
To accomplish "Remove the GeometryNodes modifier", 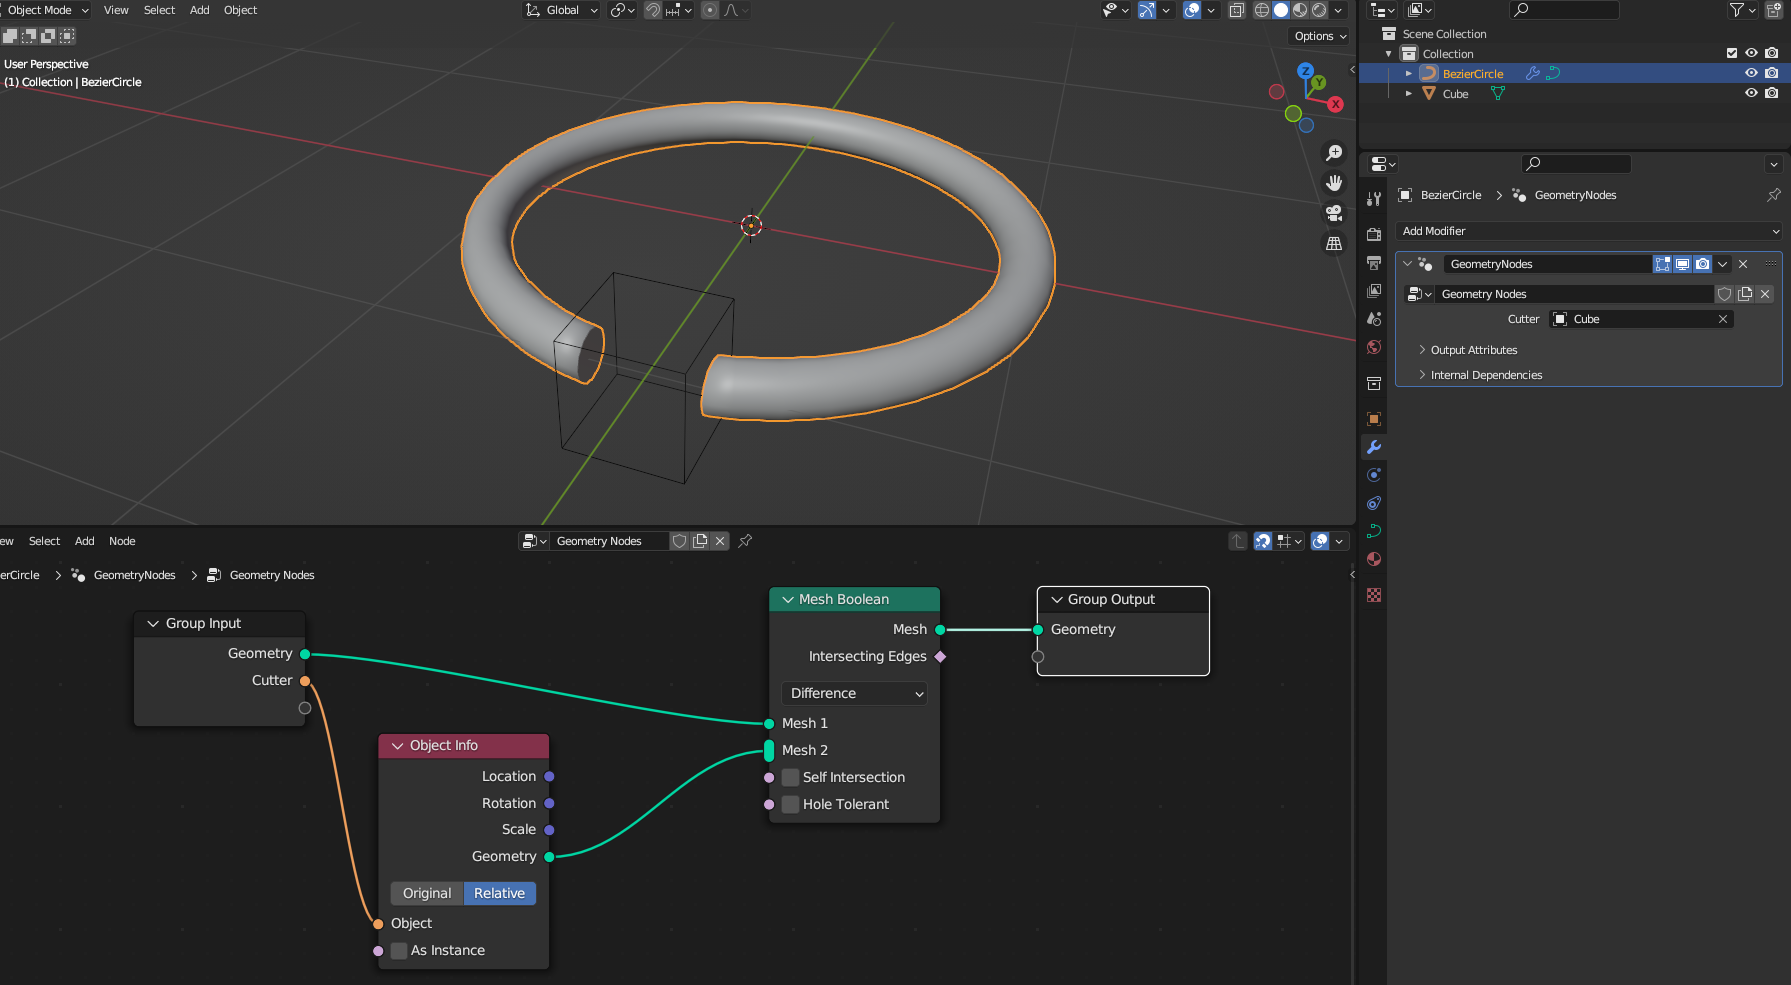I will point(1743,264).
